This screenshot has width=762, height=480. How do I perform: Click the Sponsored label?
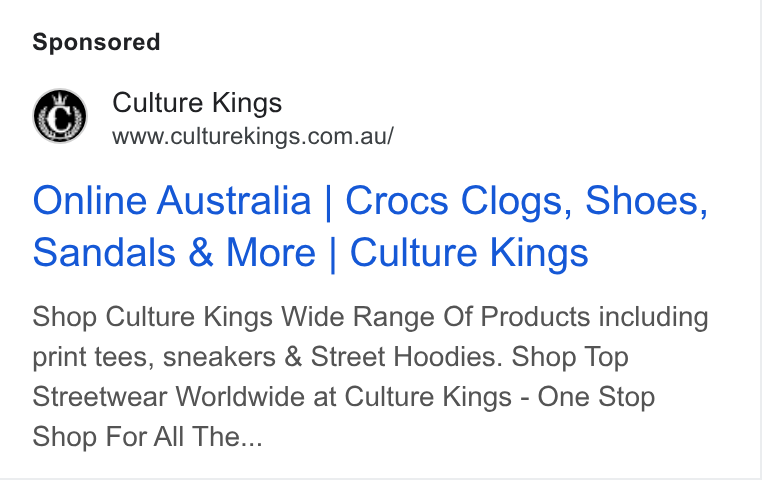[96, 42]
